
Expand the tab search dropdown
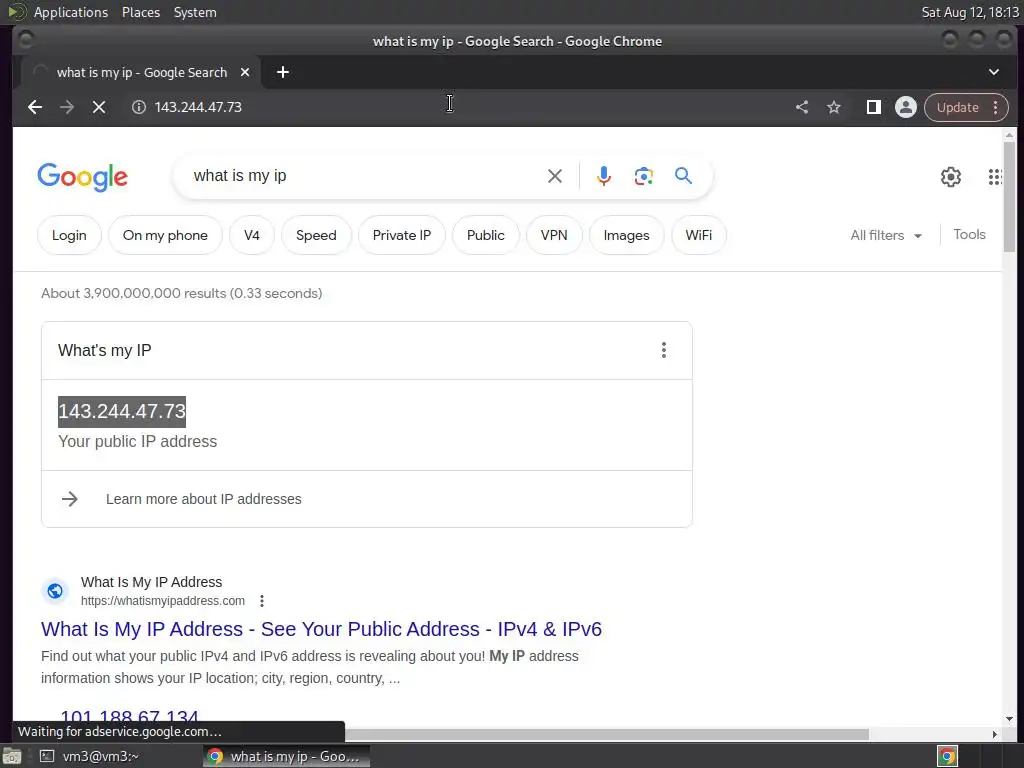tap(993, 72)
